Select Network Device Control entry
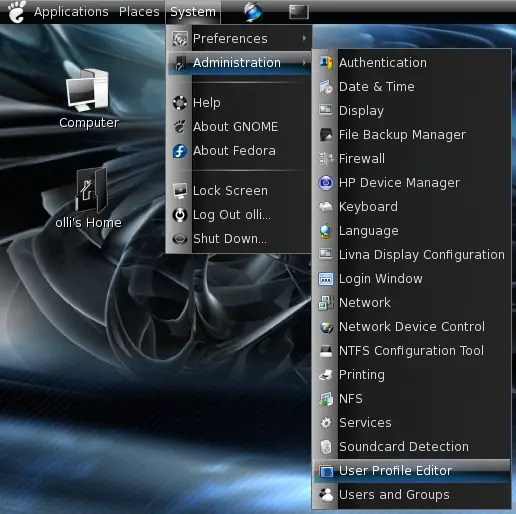The height and width of the screenshot is (514, 516). (412, 327)
